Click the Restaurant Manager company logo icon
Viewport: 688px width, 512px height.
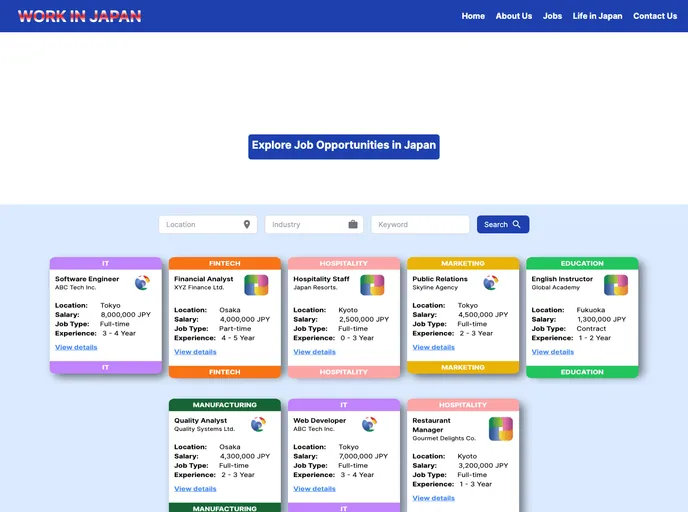point(500,429)
